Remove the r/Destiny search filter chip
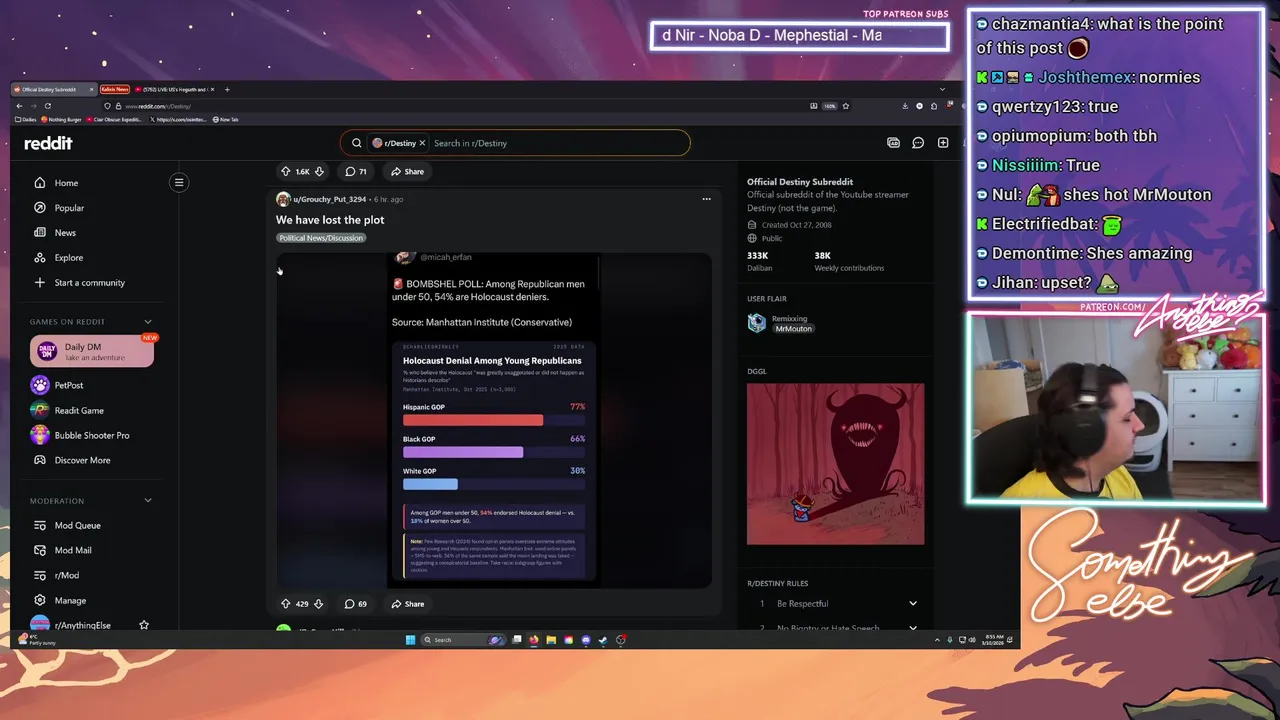Viewport: 1280px width, 720px height. tap(422, 143)
